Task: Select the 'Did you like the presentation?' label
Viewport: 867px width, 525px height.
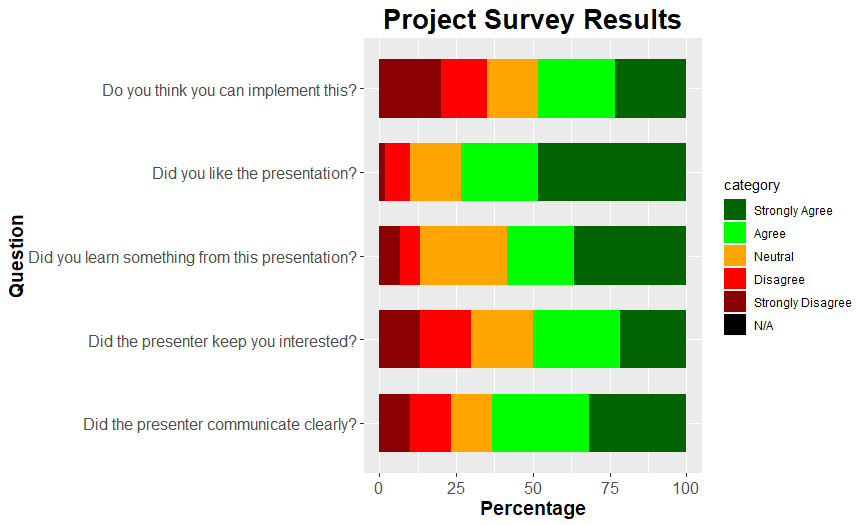Action: [254, 173]
